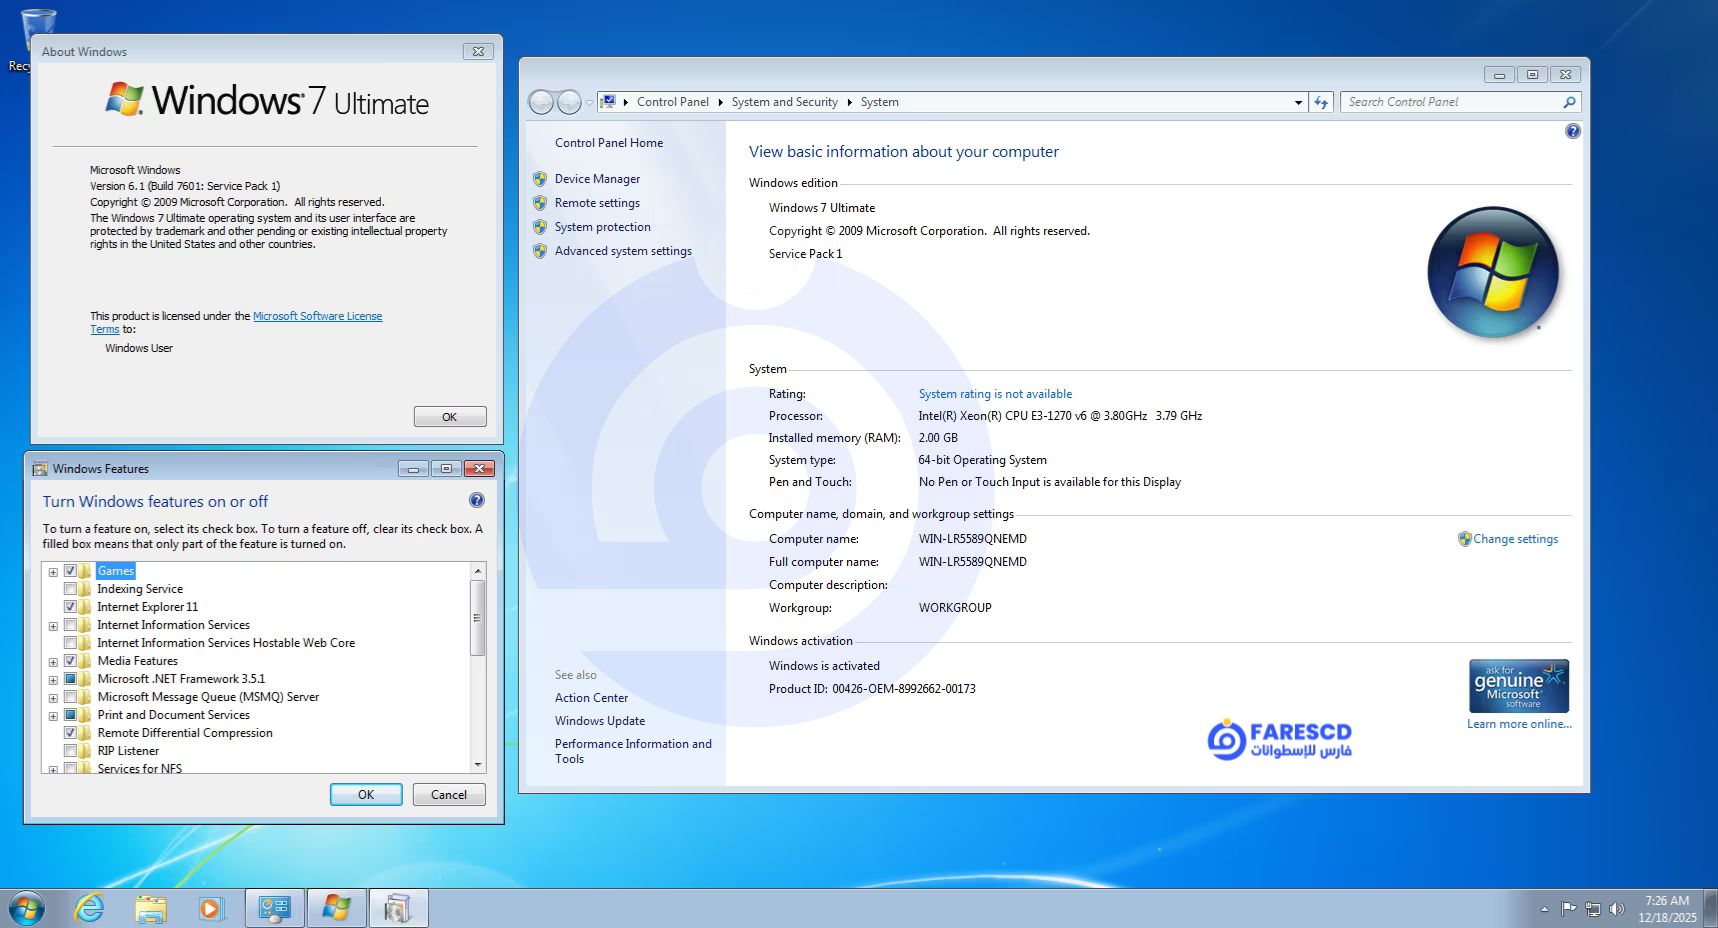
Task: Open the address bar history dropdown arrow
Action: 1298,102
